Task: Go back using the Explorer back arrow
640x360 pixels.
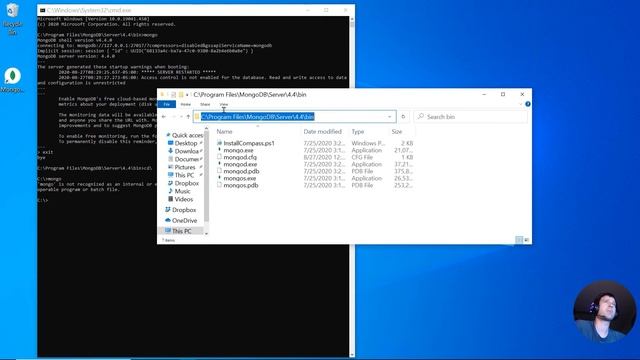Action: coord(164,117)
